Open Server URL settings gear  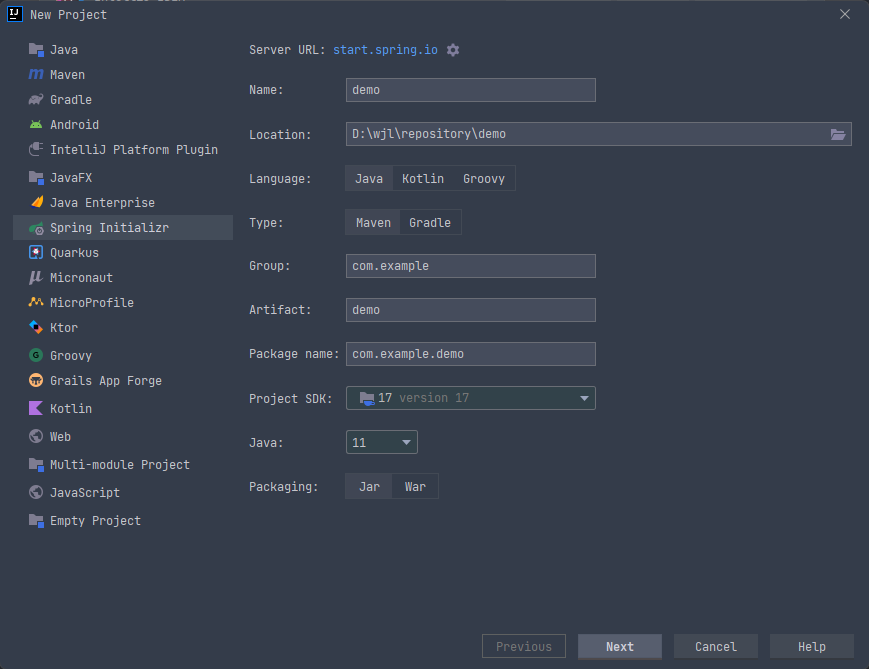453,50
